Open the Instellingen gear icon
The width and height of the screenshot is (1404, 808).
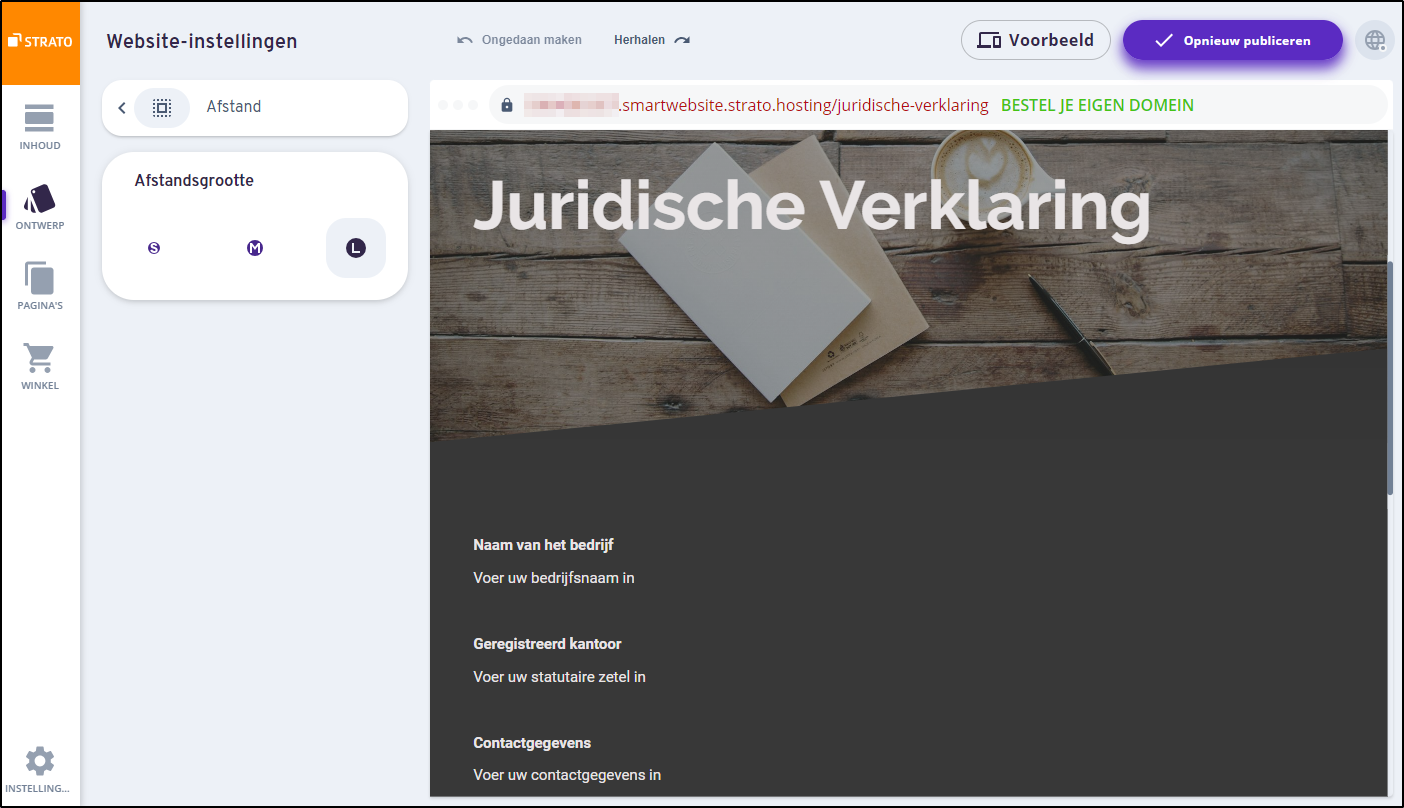click(x=40, y=762)
